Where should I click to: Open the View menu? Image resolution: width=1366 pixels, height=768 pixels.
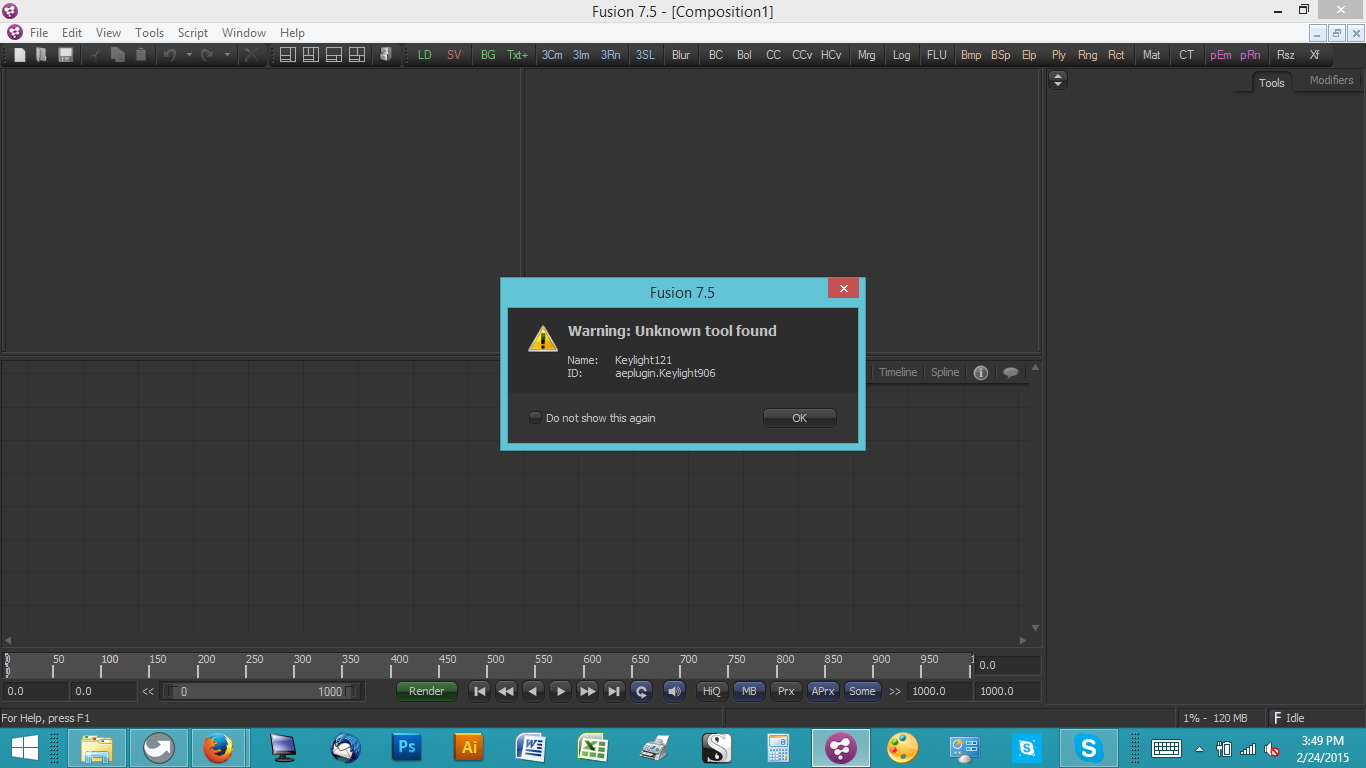(x=108, y=33)
